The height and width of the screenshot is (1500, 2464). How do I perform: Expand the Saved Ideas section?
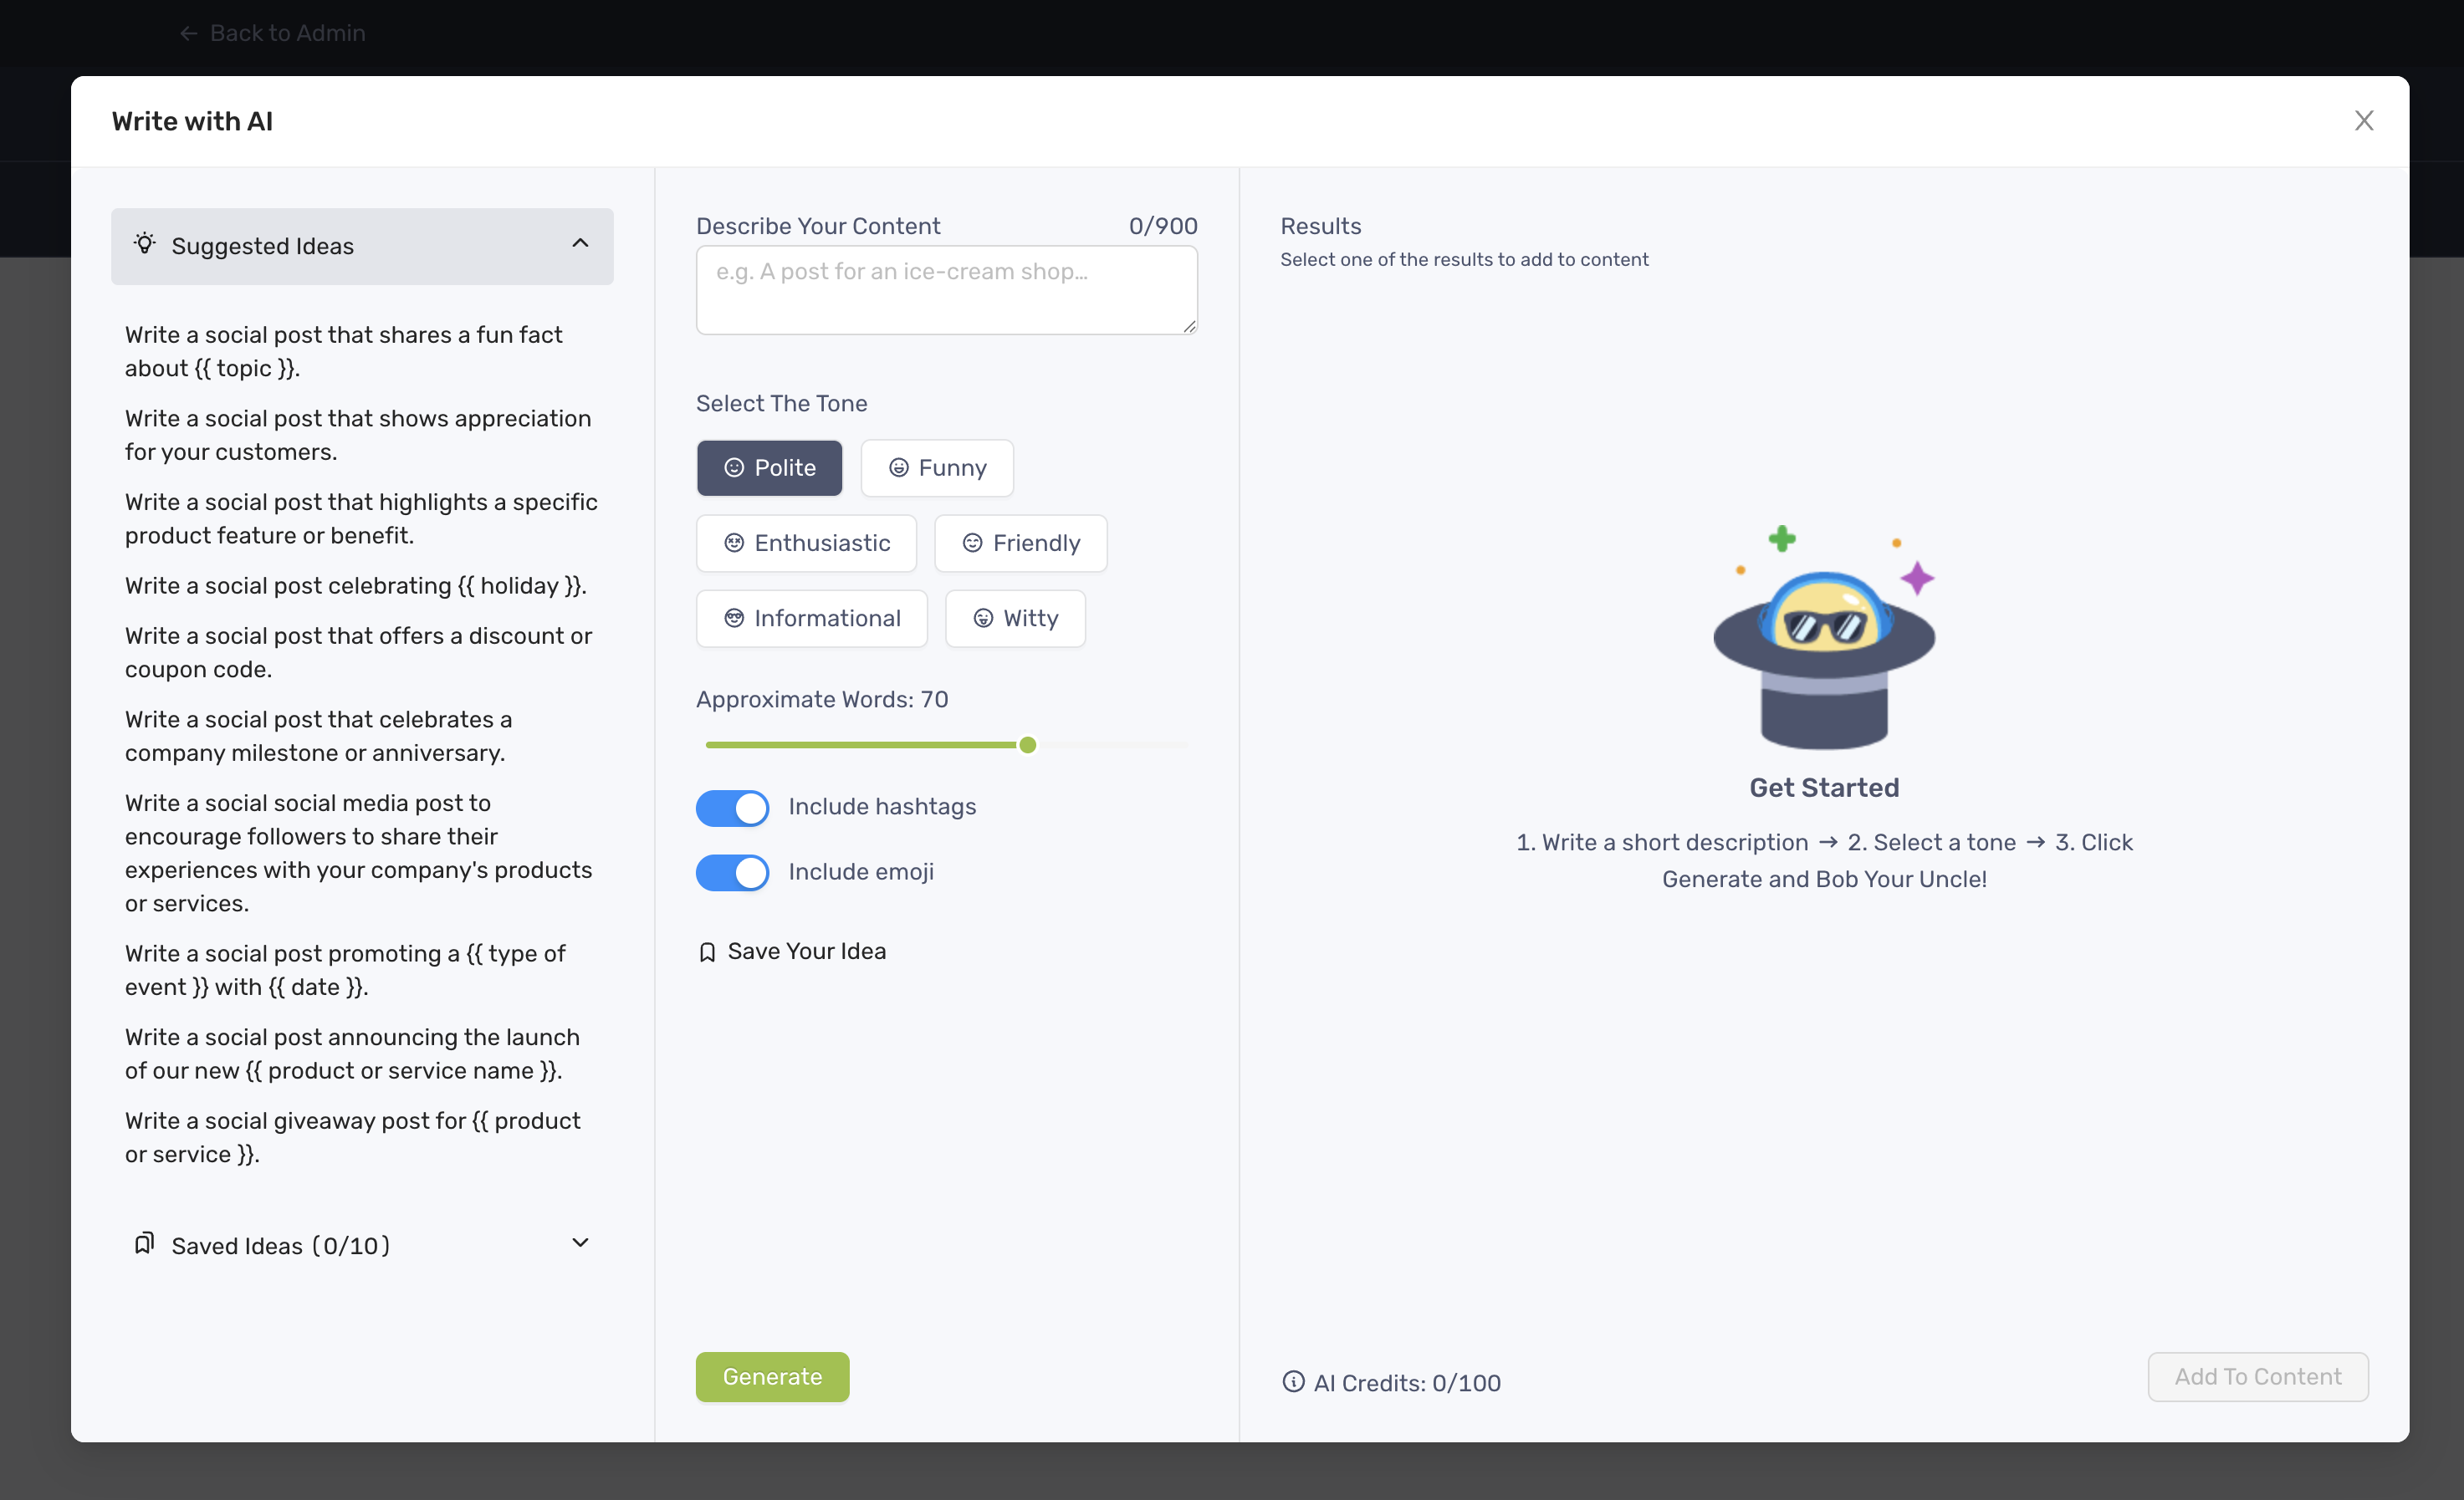(x=580, y=1243)
